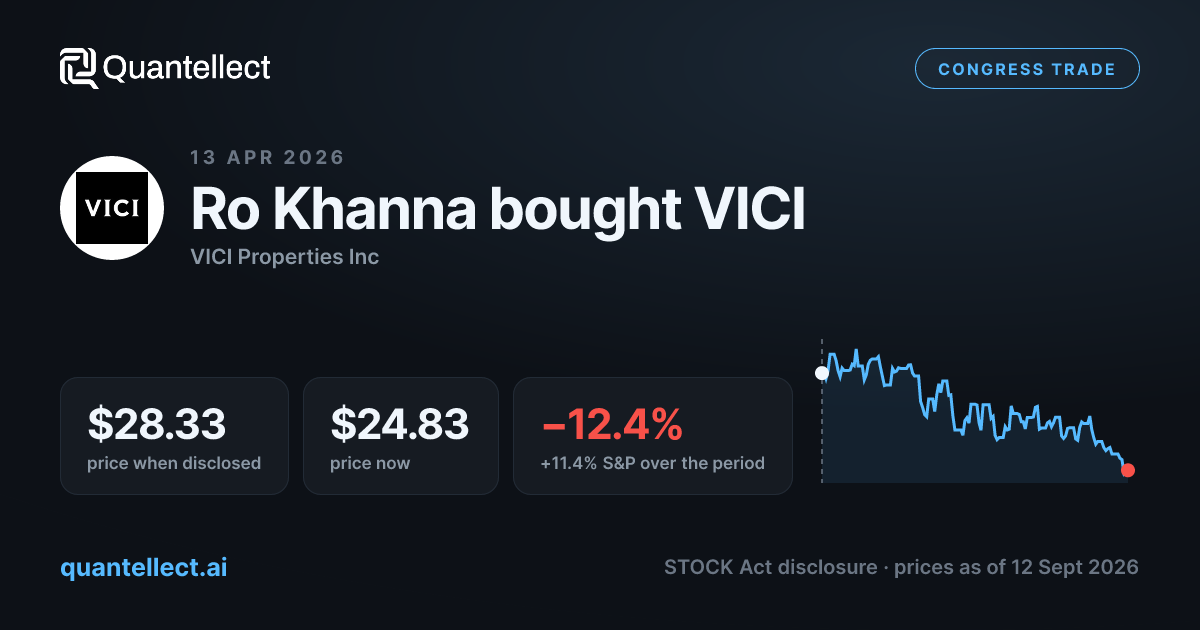Click the VICI Properties Inc subtitle

point(285,257)
